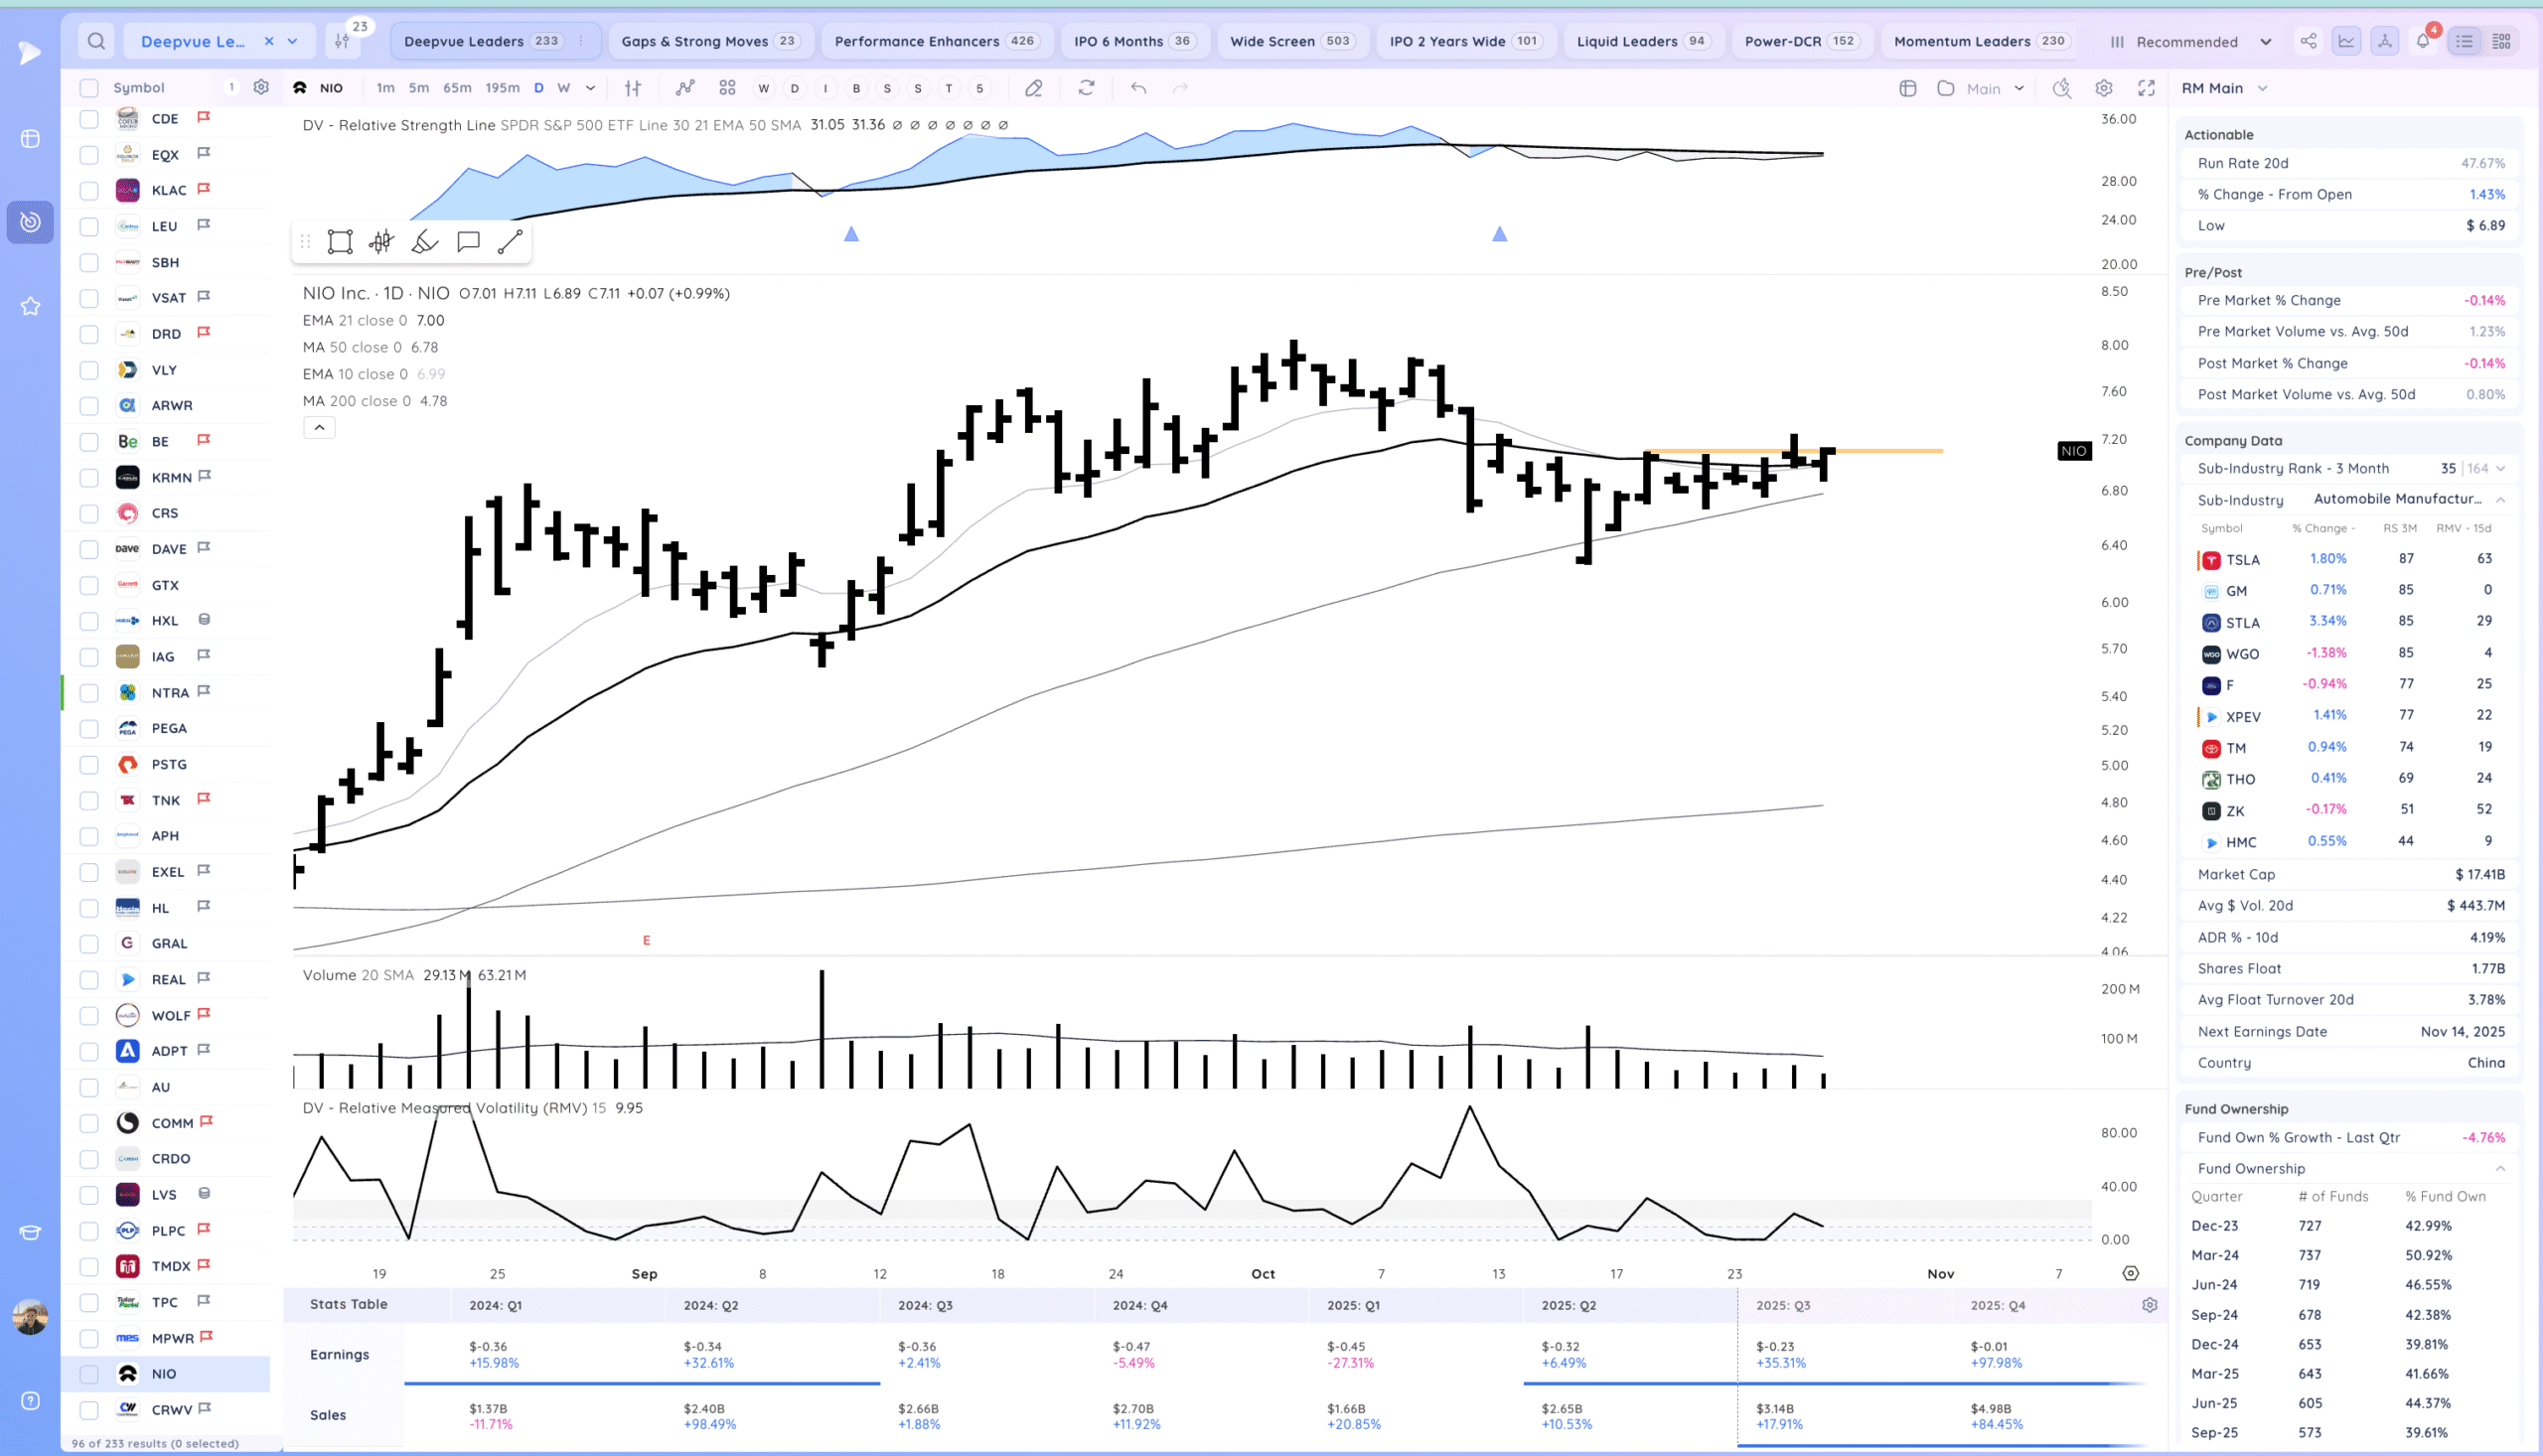Viewport: 2543px width, 1456px height.
Task: Open the share icon in top bar
Action: (x=2308, y=41)
